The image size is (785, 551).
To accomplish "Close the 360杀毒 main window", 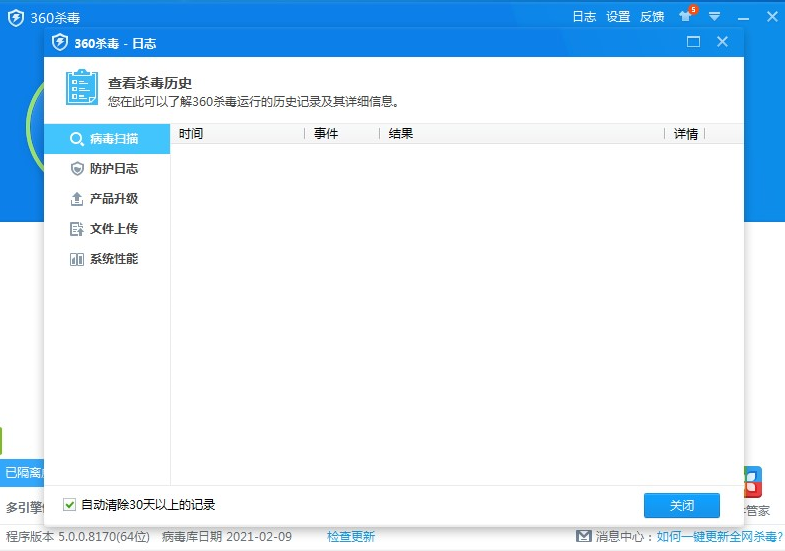I will pos(772,17).
